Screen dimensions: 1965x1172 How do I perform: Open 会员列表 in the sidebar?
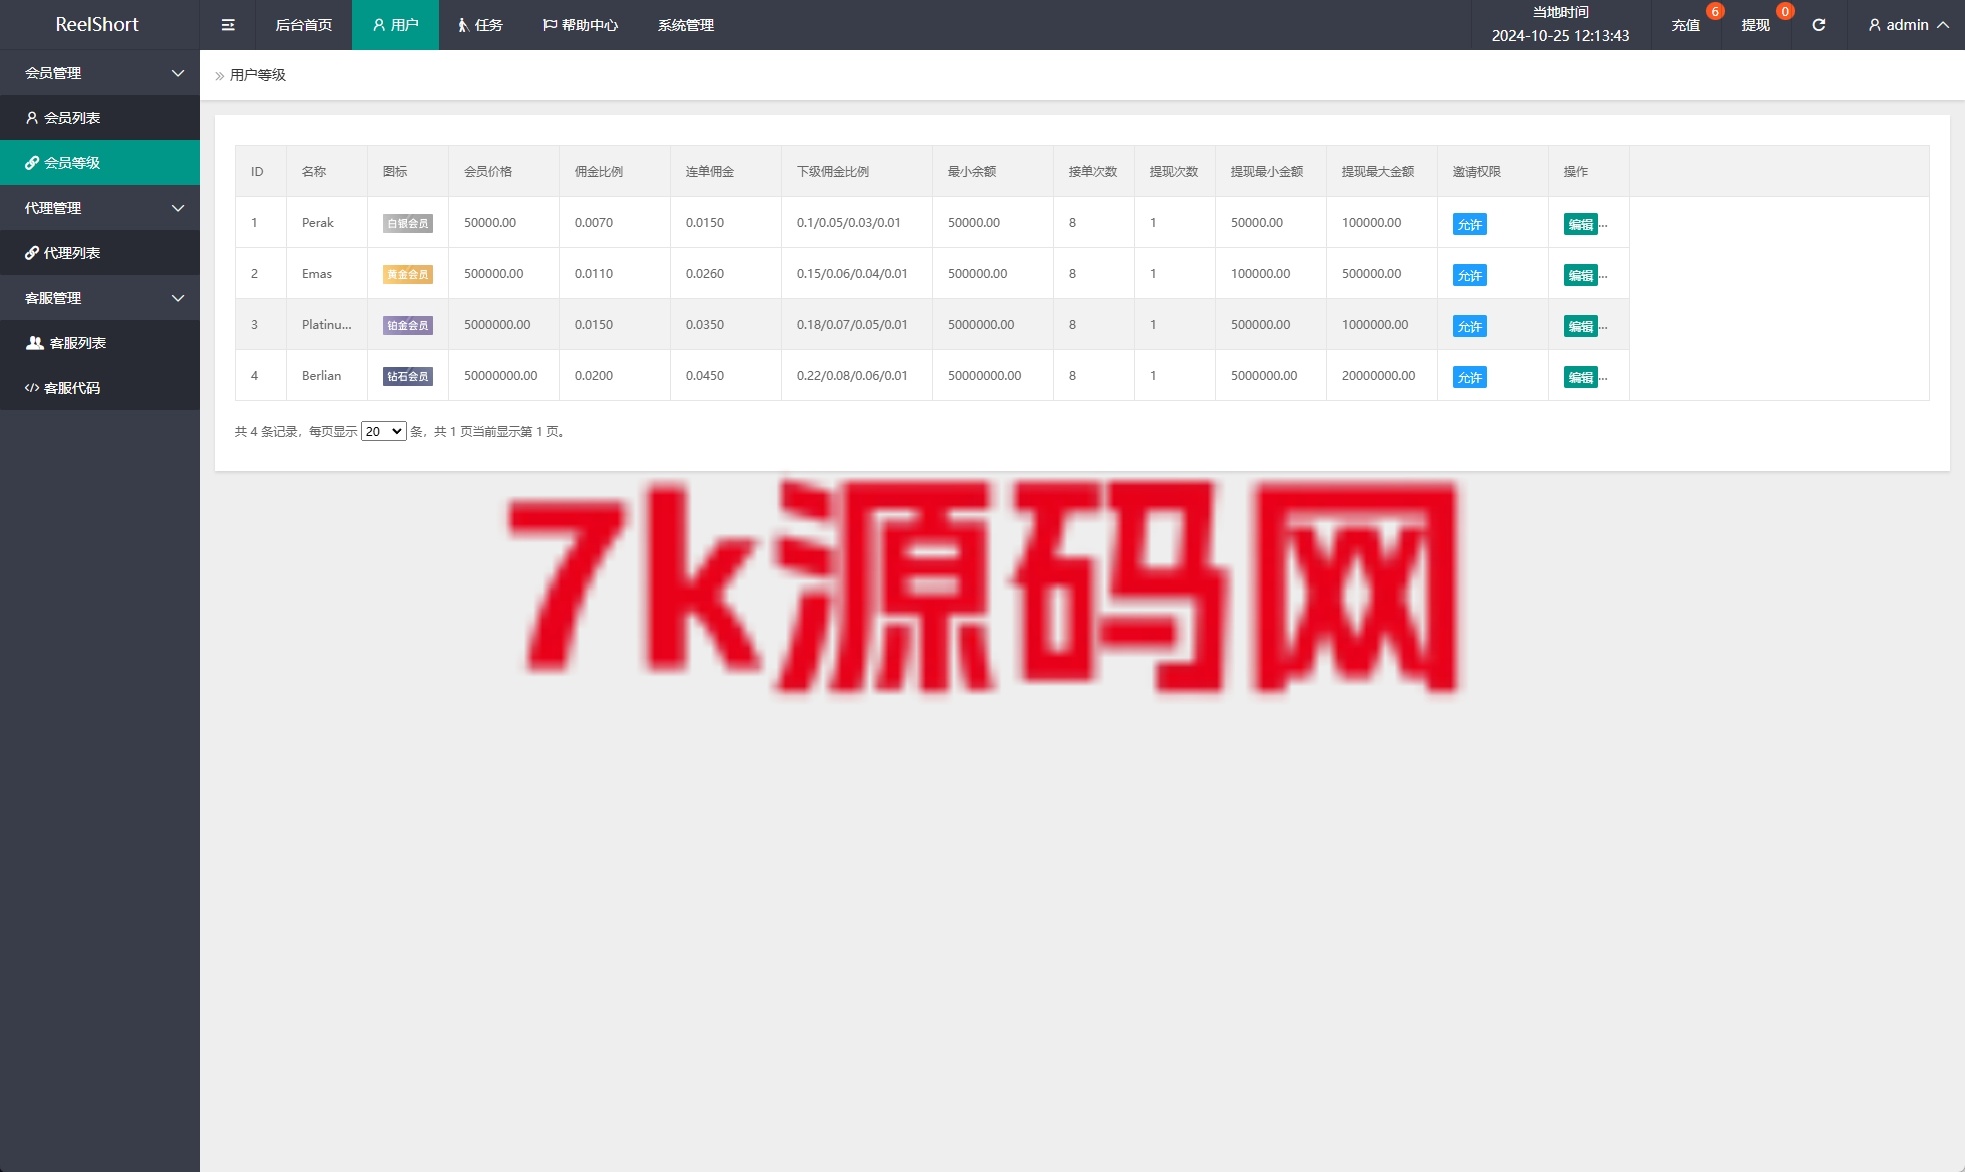point(100,118)
